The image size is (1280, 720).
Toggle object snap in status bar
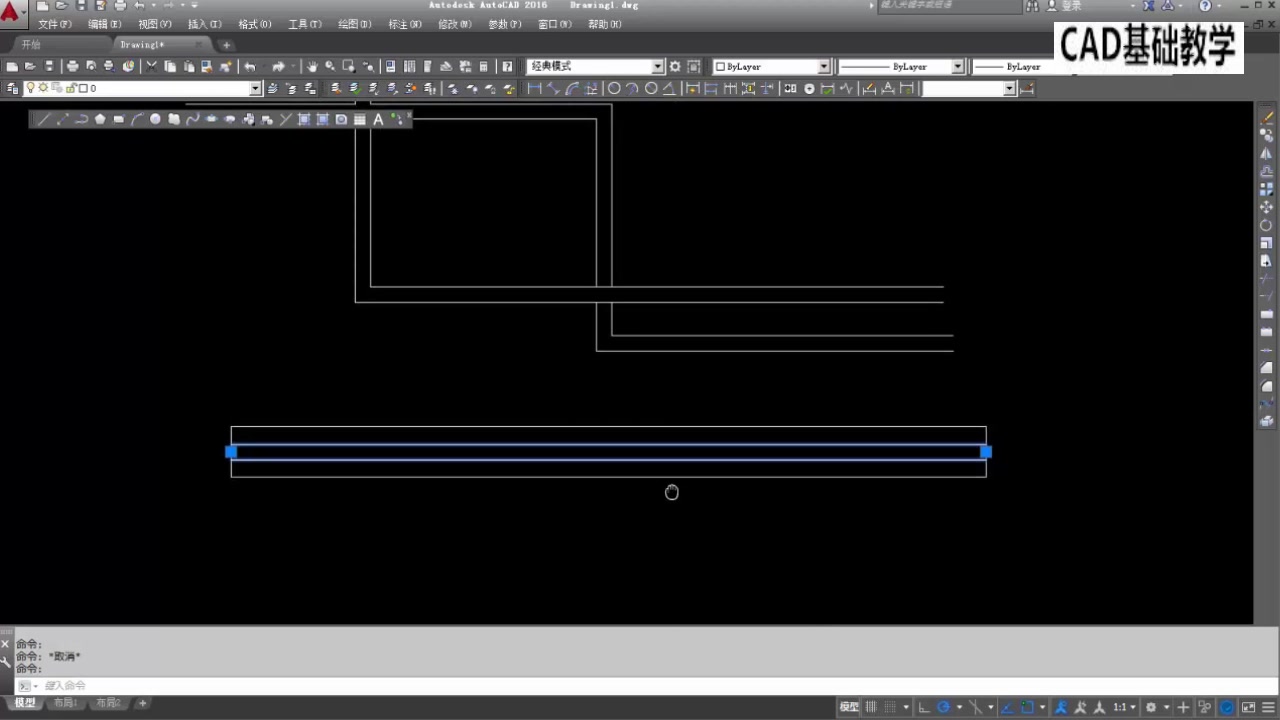click(1027, 706)
